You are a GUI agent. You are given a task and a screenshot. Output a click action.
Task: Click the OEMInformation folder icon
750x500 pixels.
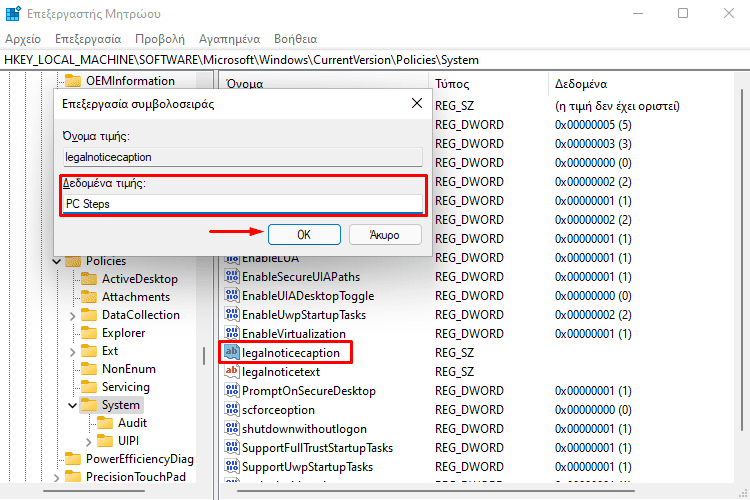pos(73,80)
